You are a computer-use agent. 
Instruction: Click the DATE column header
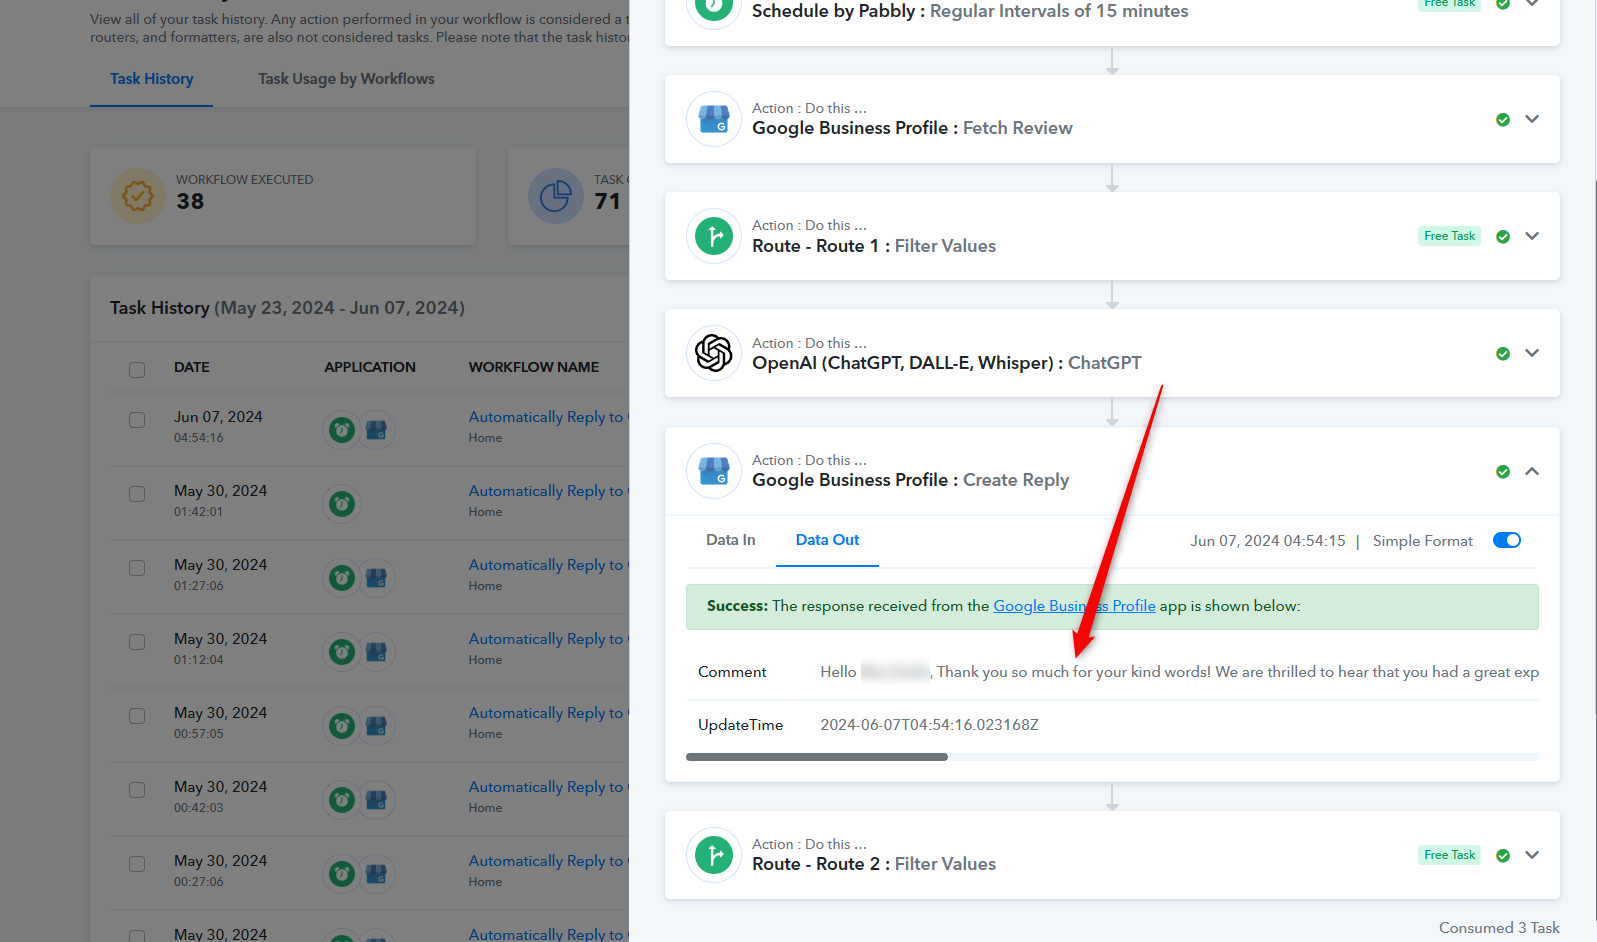point(192,367)
